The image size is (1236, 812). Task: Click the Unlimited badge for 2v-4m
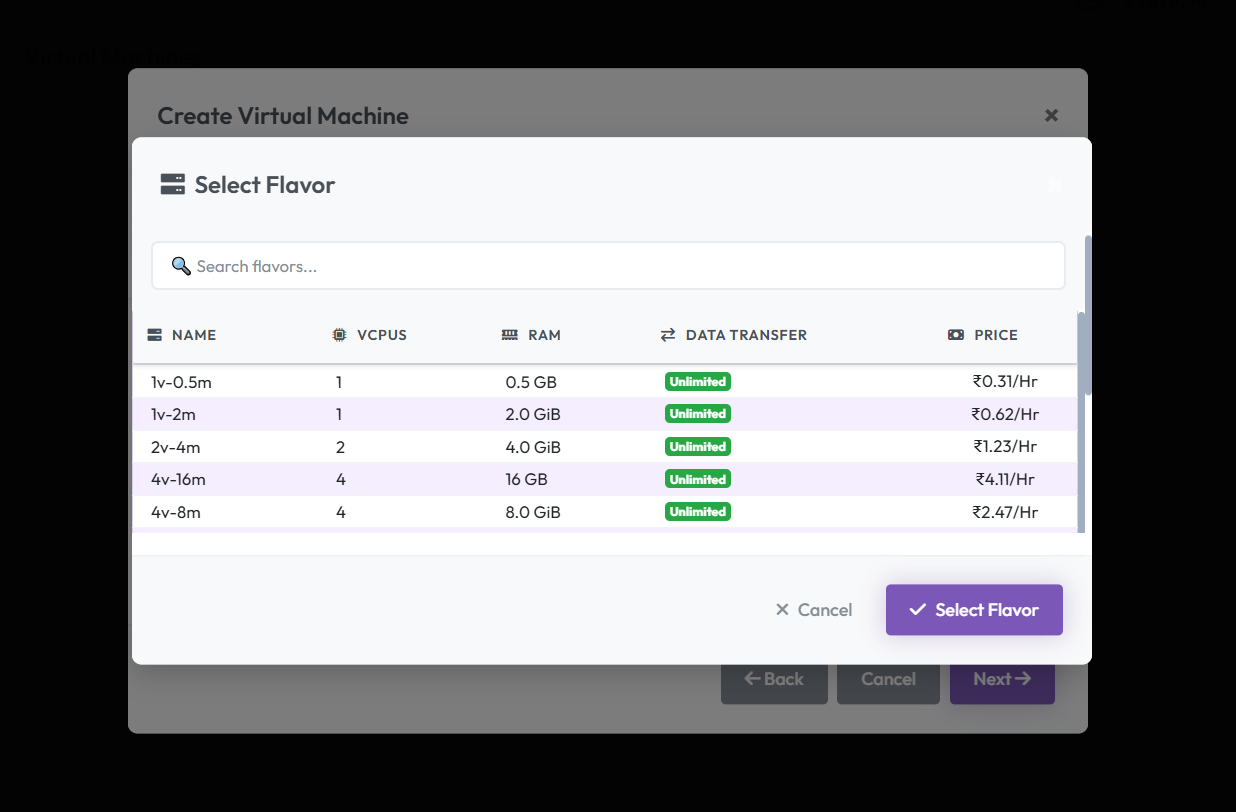(698, 447)
